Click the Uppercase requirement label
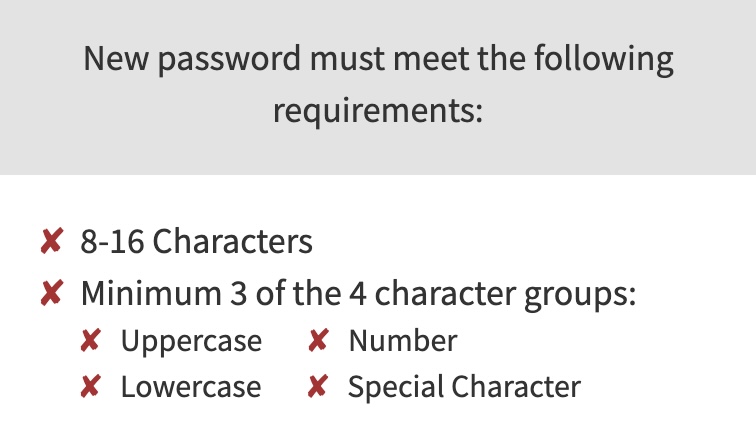This screenshot has width=756, height=436. point(191,341)
